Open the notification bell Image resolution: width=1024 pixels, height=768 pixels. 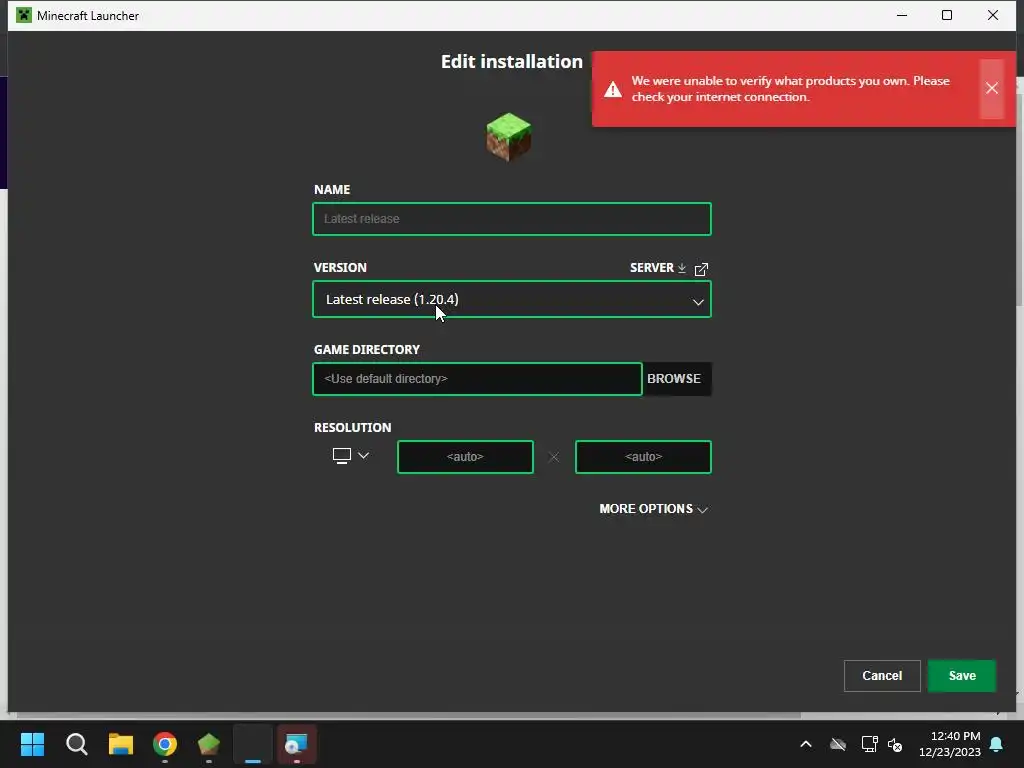997,744
